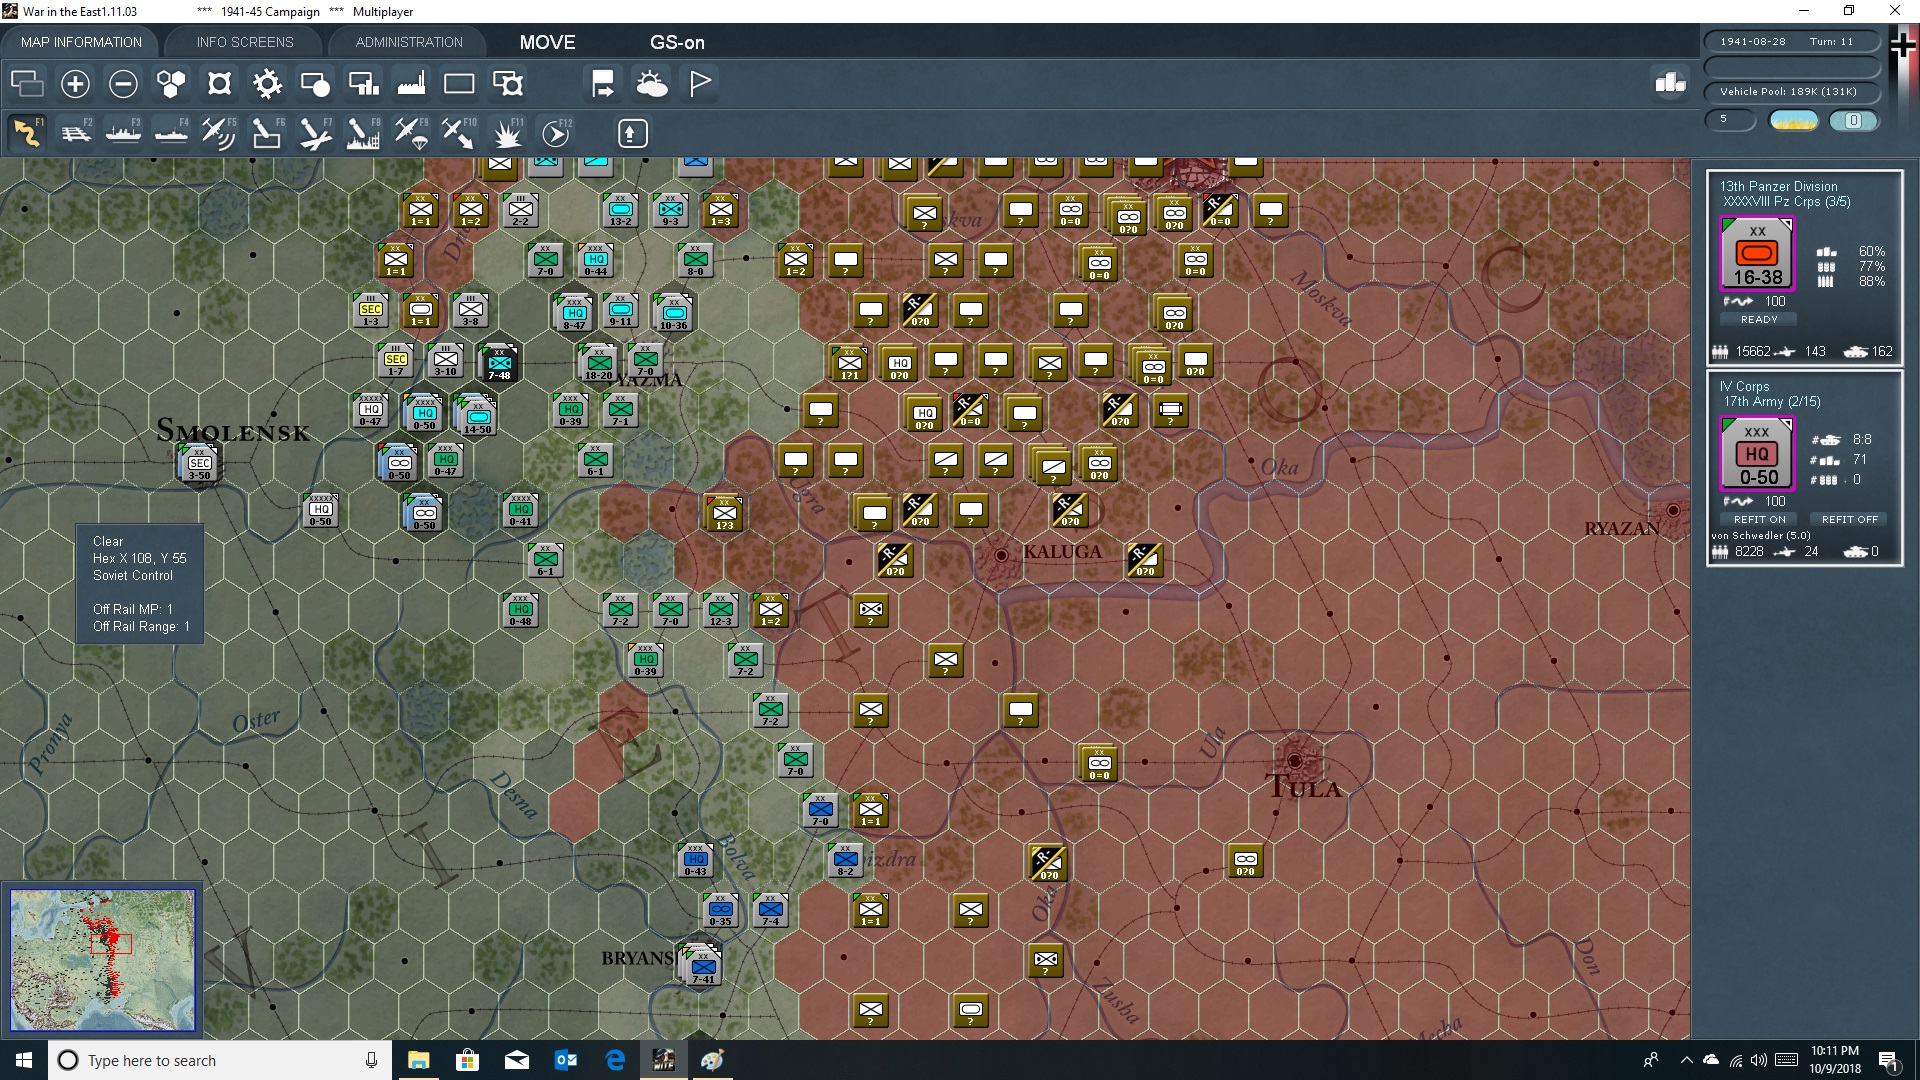
Task: Select the F10 Air transfer mode icon
Action: tap(459, 133)
